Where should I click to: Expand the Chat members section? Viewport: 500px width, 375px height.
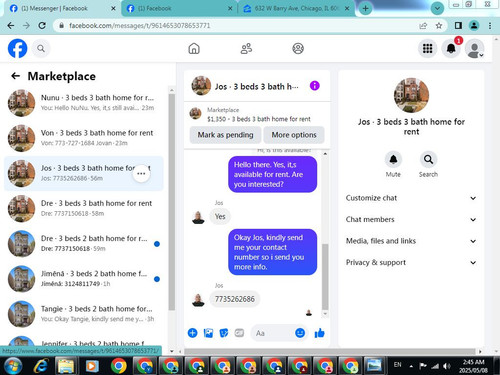tap(411, 219)
